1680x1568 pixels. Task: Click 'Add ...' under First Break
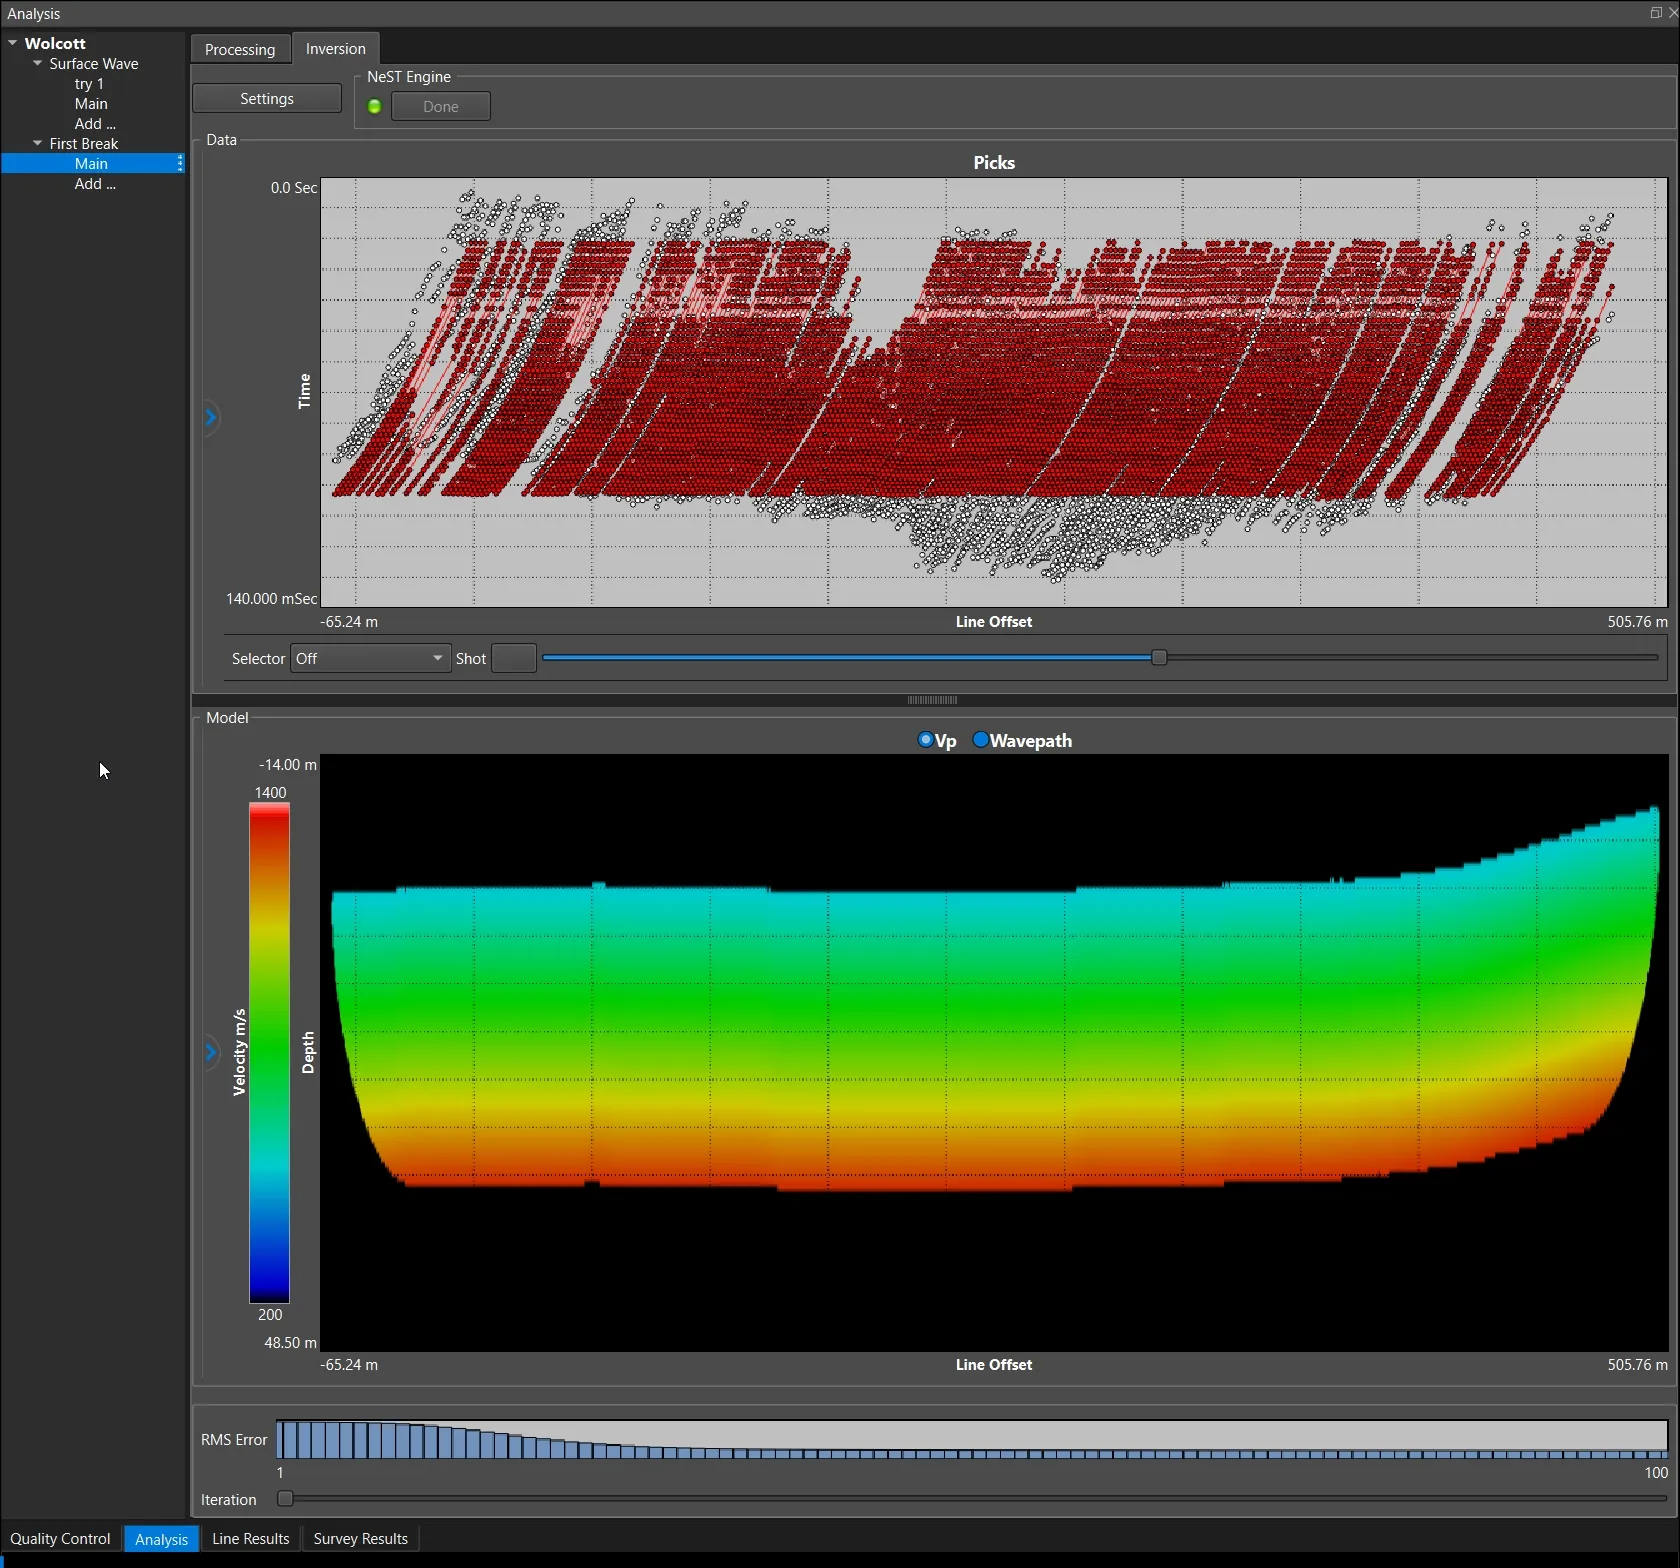[95, 183]
